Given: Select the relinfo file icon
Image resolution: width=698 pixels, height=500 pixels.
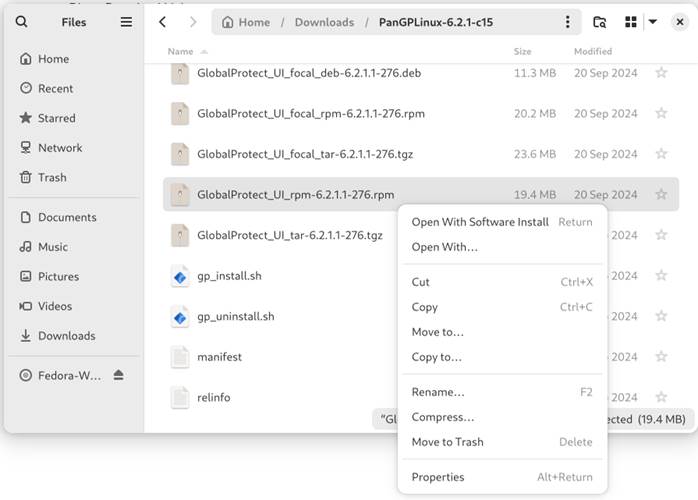Looking at the screenshot, I should (x=180, y=398).
